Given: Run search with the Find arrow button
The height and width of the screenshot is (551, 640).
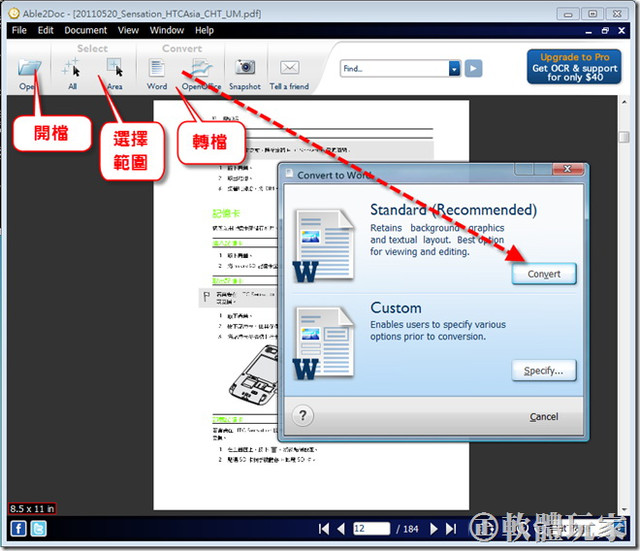Looking at the screenshot, I should [x=473, y=69].
